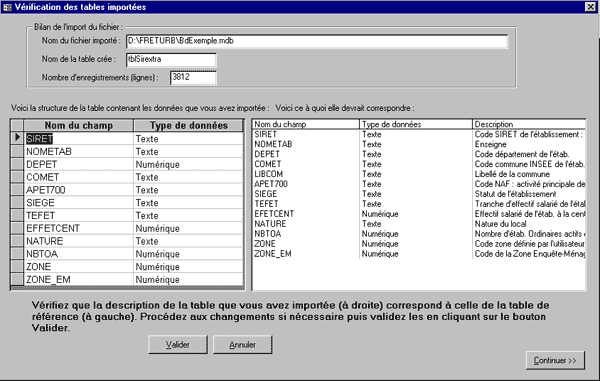Click Nature du local description
The width and height of the screenshot is (600, 381).
[501, 224]
